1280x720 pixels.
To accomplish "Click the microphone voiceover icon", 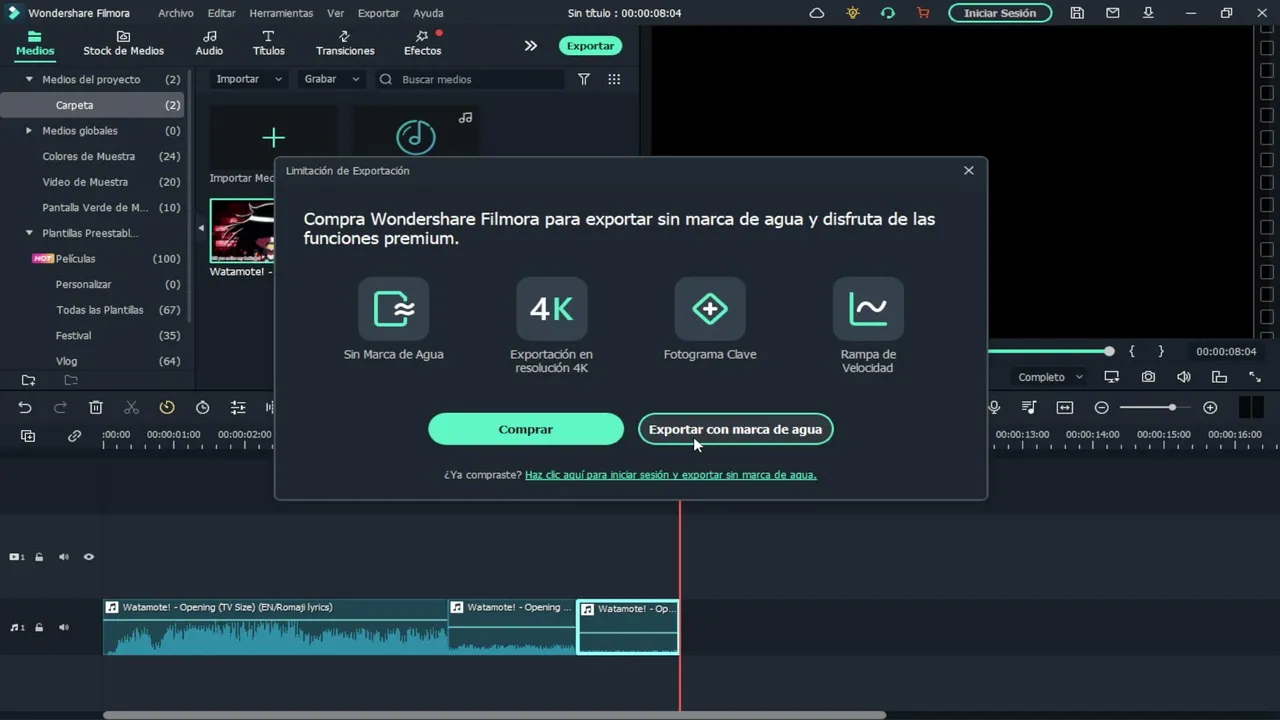I will (x=994, y=407).
